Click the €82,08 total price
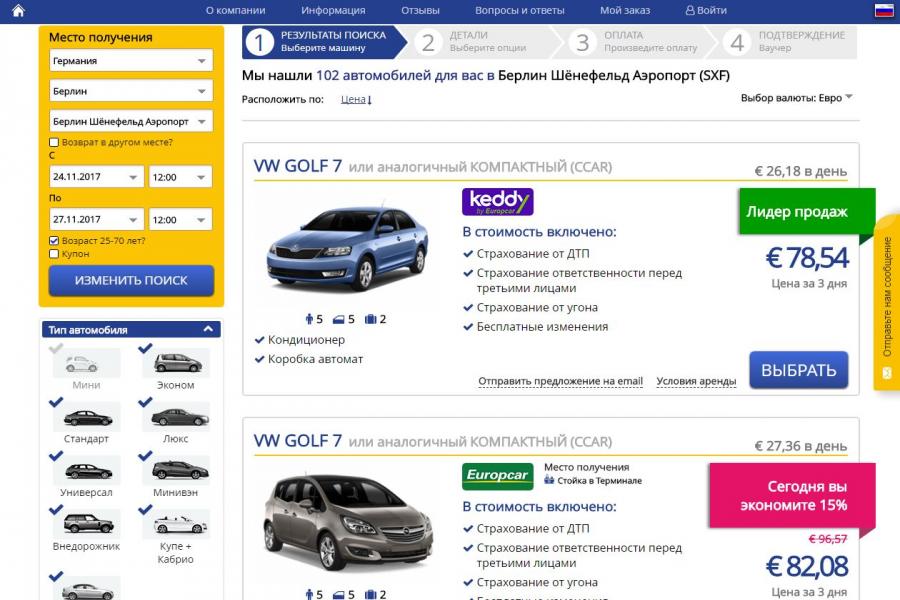Screen dimensions: 900x600 click(x=806, y=567)
